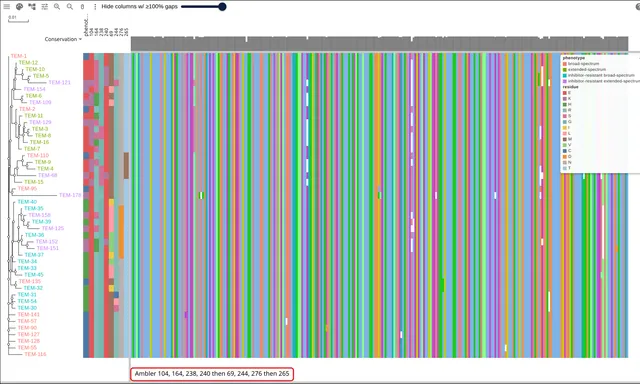The height and width of the screenshot is (384, 640).
Task: Open the tune sliders settings icon
Action: point(44,7)
